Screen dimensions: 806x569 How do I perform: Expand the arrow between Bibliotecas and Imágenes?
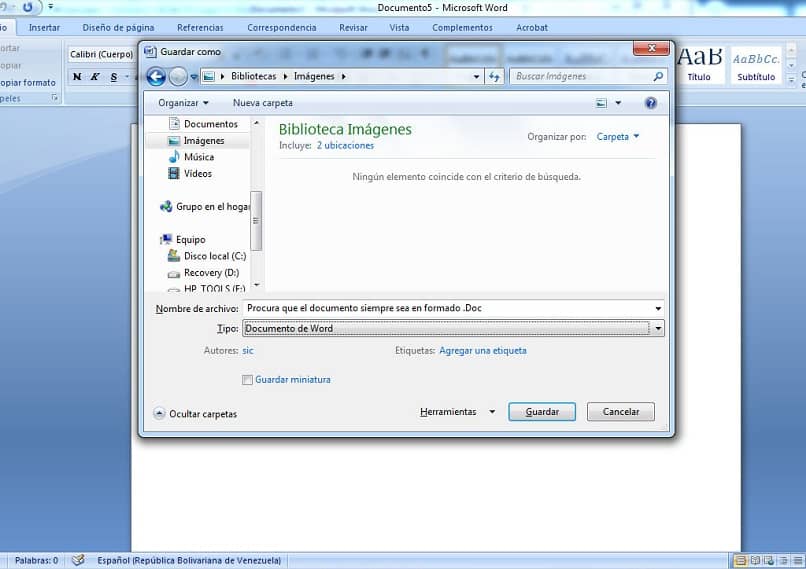pos(285,77)
